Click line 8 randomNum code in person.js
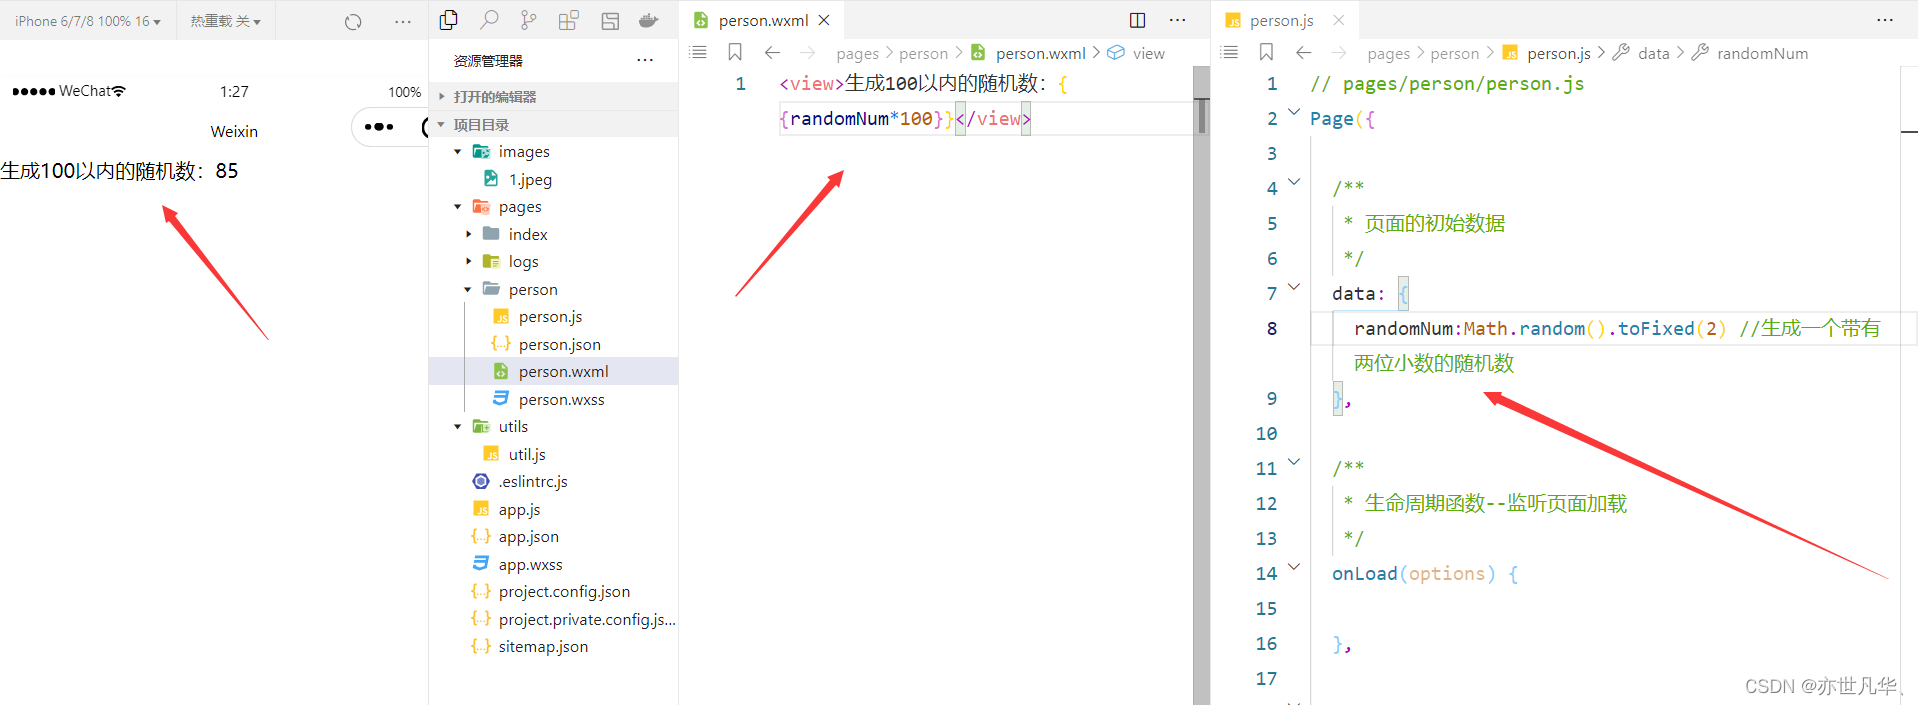 coord(1540,328)
